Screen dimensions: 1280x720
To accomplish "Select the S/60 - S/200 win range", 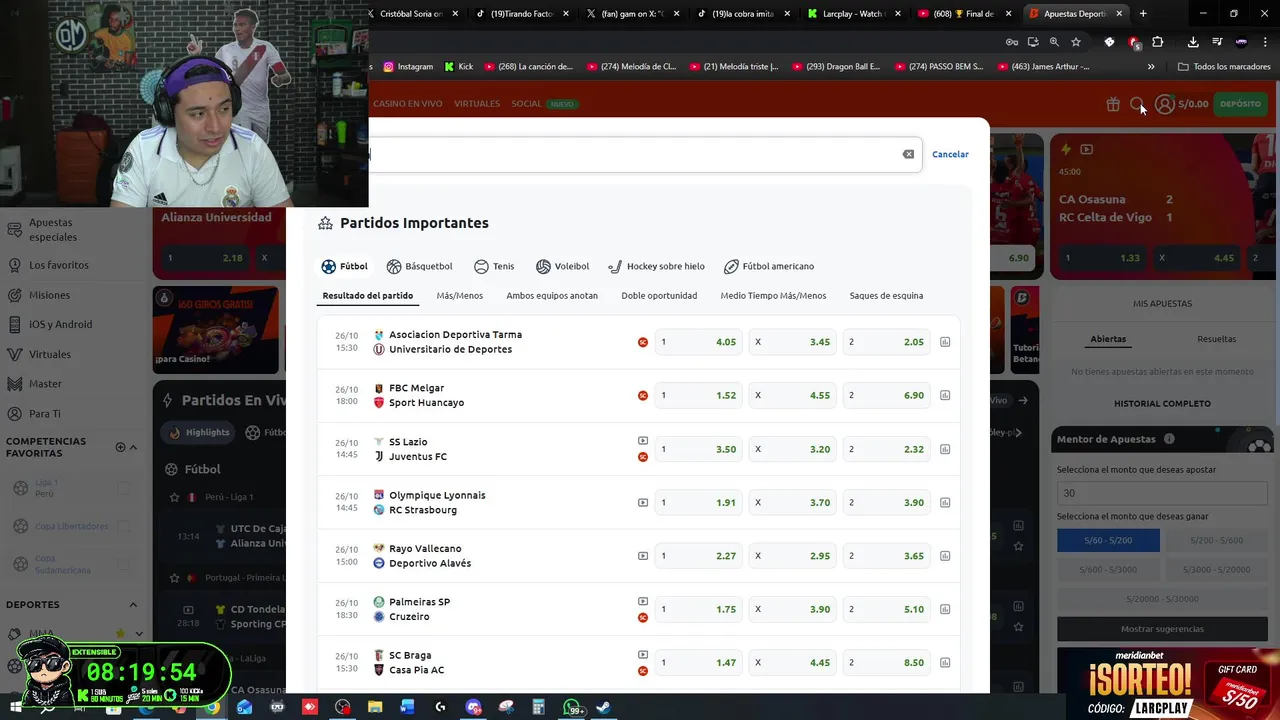I will coord(1108,540).
